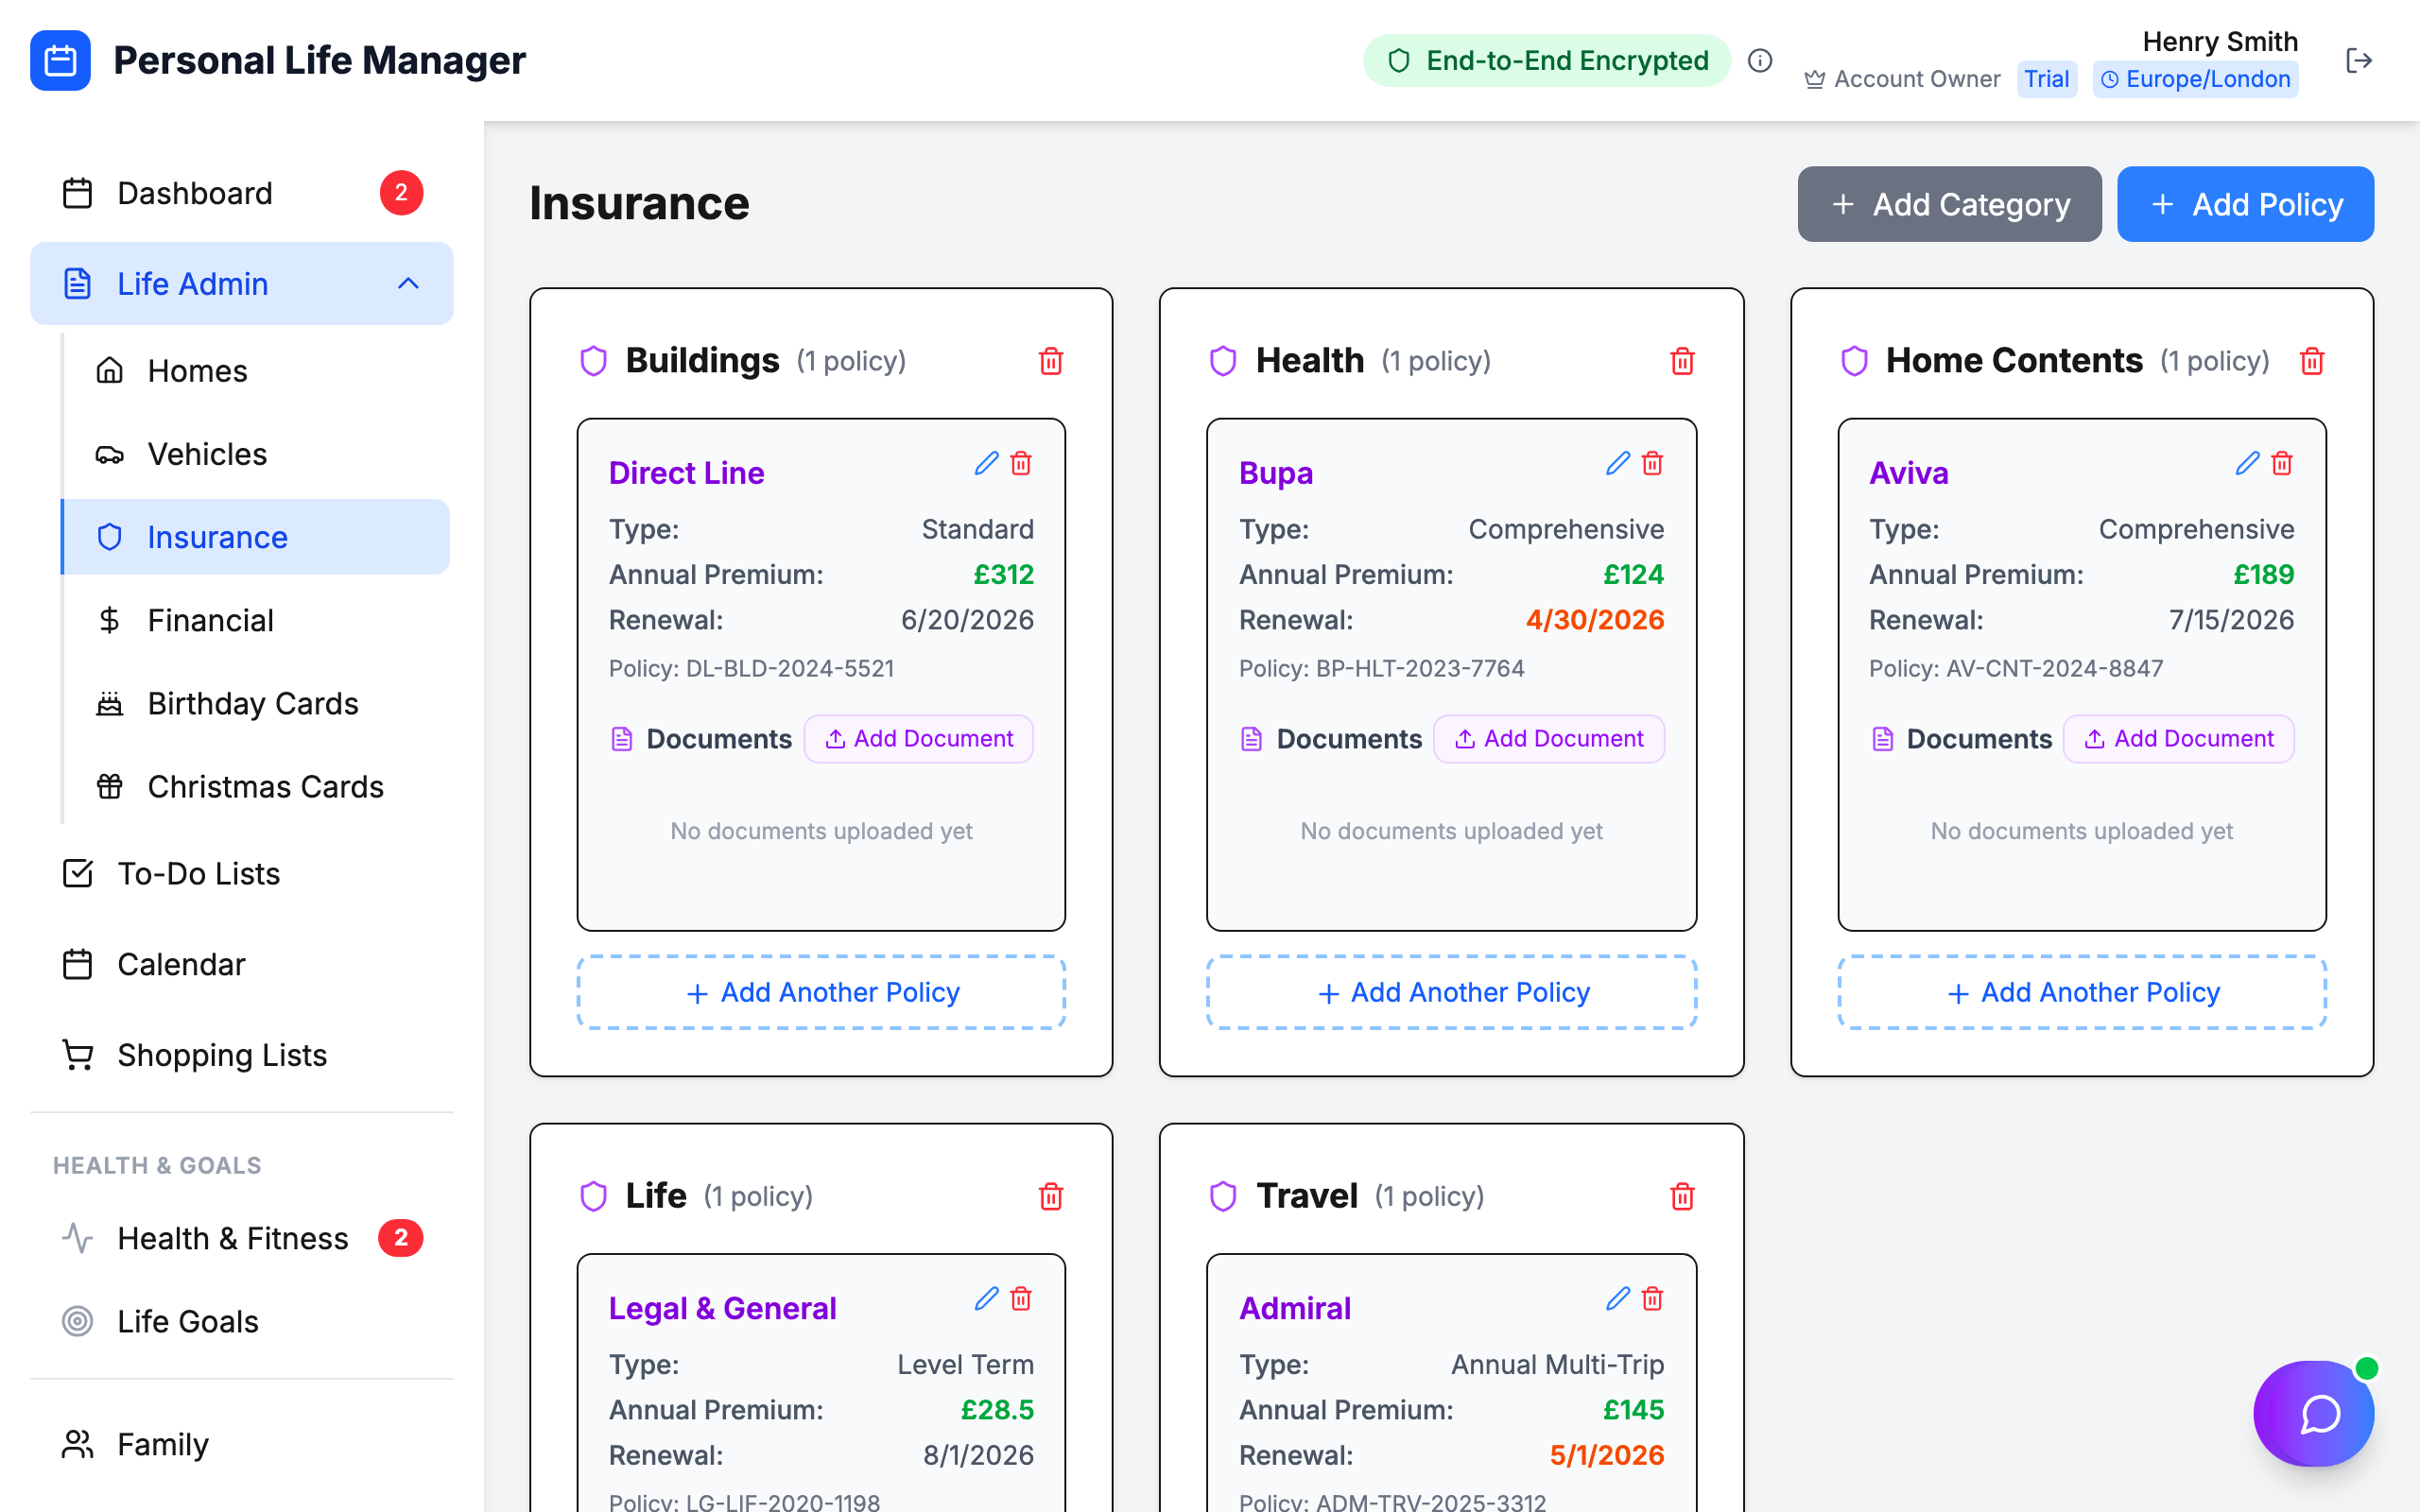Switch to To-Do Lists
The height and width of the screenshot is (1512, 2420).
pos(198,873)
